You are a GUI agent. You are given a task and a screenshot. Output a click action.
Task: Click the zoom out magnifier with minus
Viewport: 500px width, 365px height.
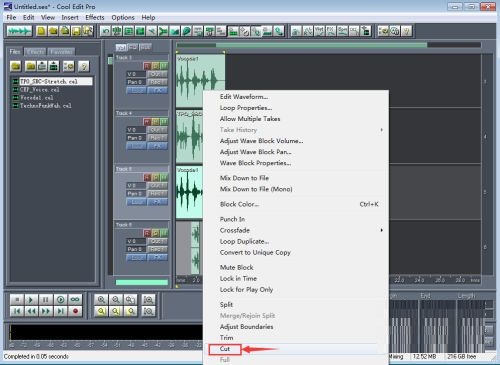tap(116, 300)
